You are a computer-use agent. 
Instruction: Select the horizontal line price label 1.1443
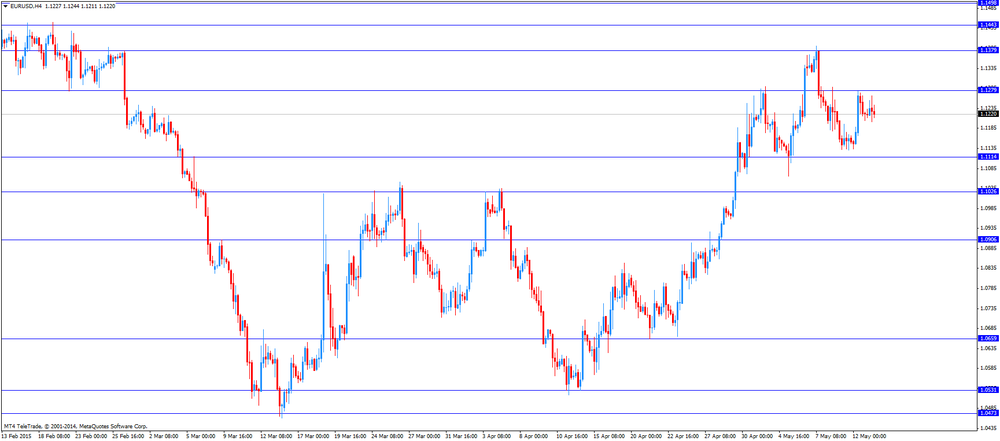[x=988, y=25]
